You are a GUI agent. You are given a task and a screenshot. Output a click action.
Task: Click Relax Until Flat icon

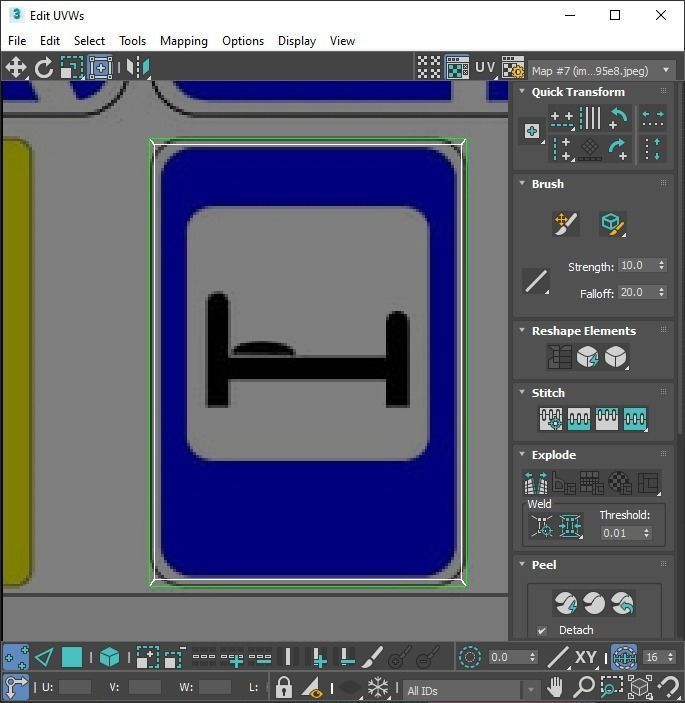click(587, 357)
